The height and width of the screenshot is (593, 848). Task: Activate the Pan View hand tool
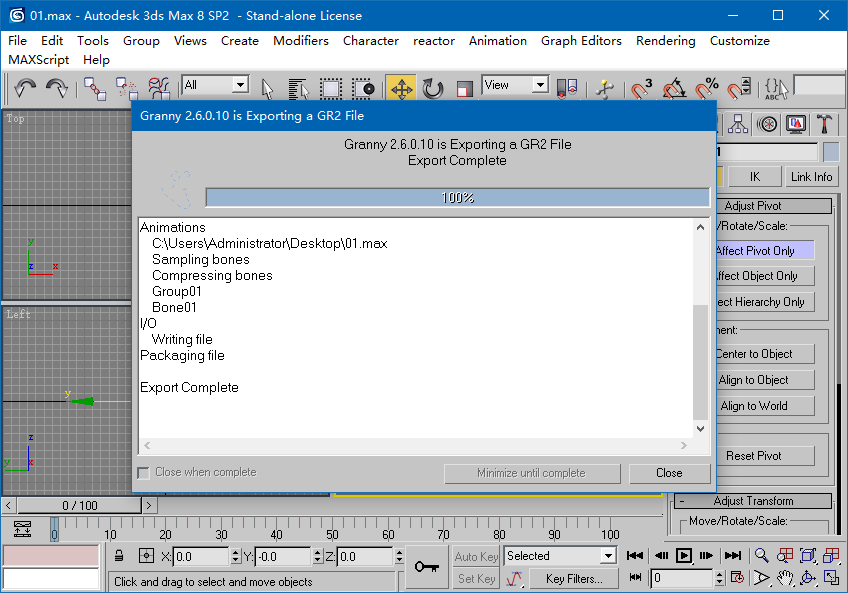click(x=785, y=578)
